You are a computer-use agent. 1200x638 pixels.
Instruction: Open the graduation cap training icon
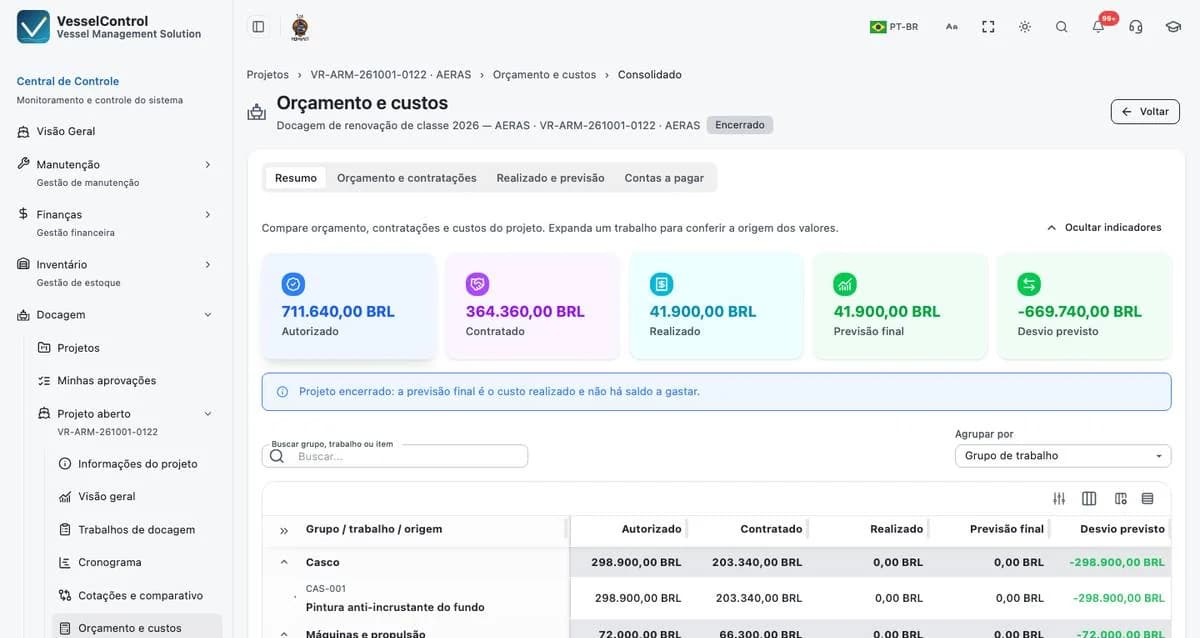point(1173,27)
